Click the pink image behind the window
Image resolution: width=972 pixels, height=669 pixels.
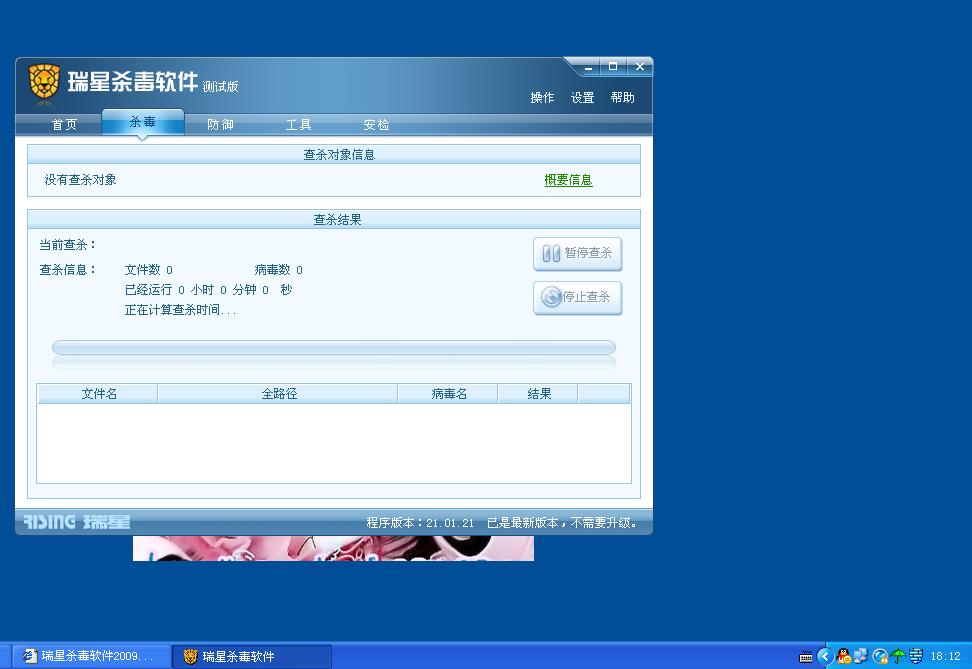pos(333,548)
